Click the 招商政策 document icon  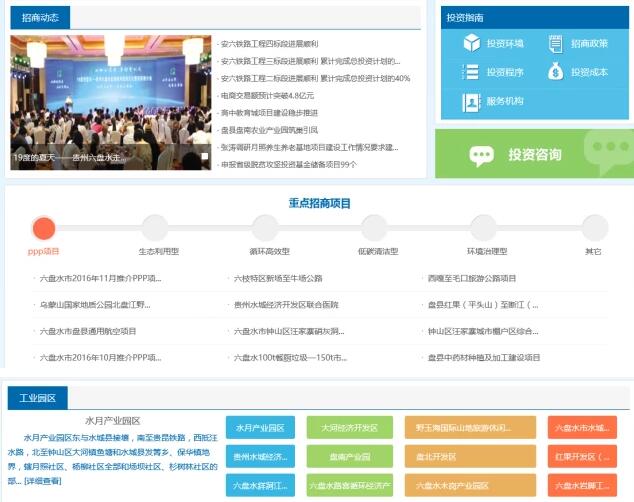click(x=555, y=44)
